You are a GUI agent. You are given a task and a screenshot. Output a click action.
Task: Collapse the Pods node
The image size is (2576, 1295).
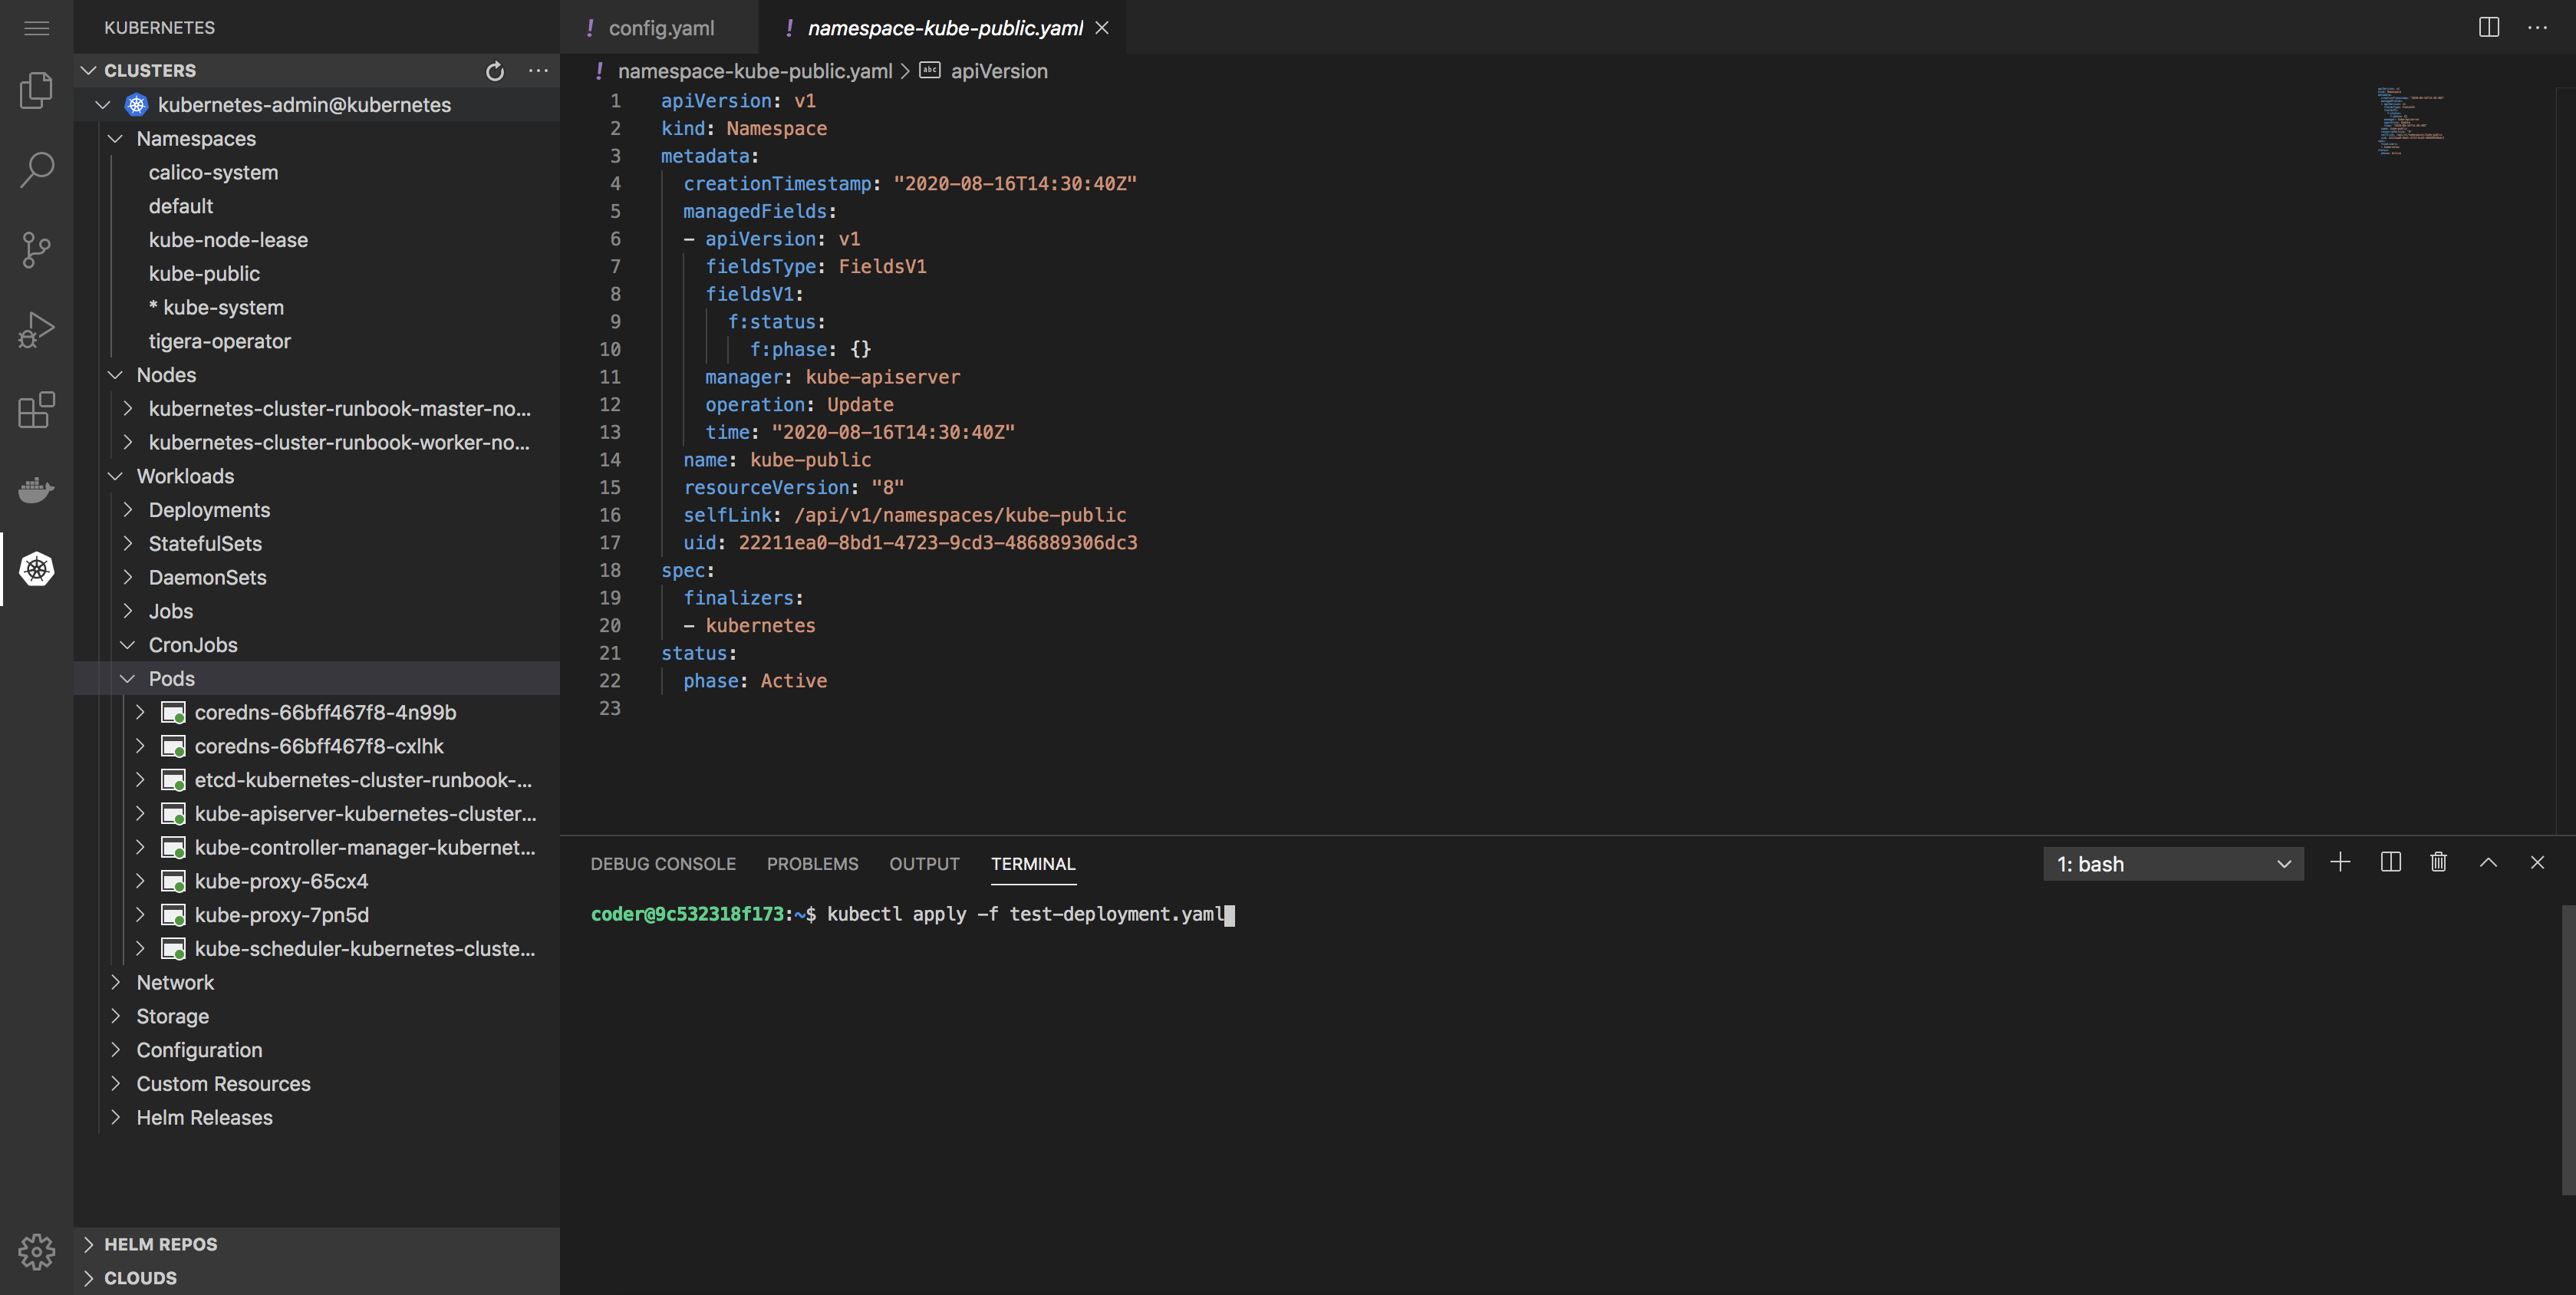pyautogui.click(x=128, y=679)
